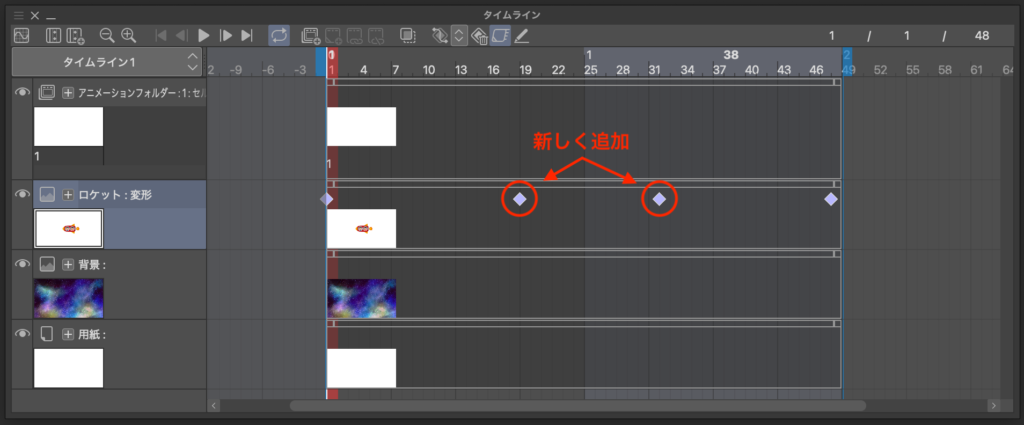Click the graph editor icon at far left
Image resolution: width=1024 pixels, height=425 pixels.
pos(21,35)
